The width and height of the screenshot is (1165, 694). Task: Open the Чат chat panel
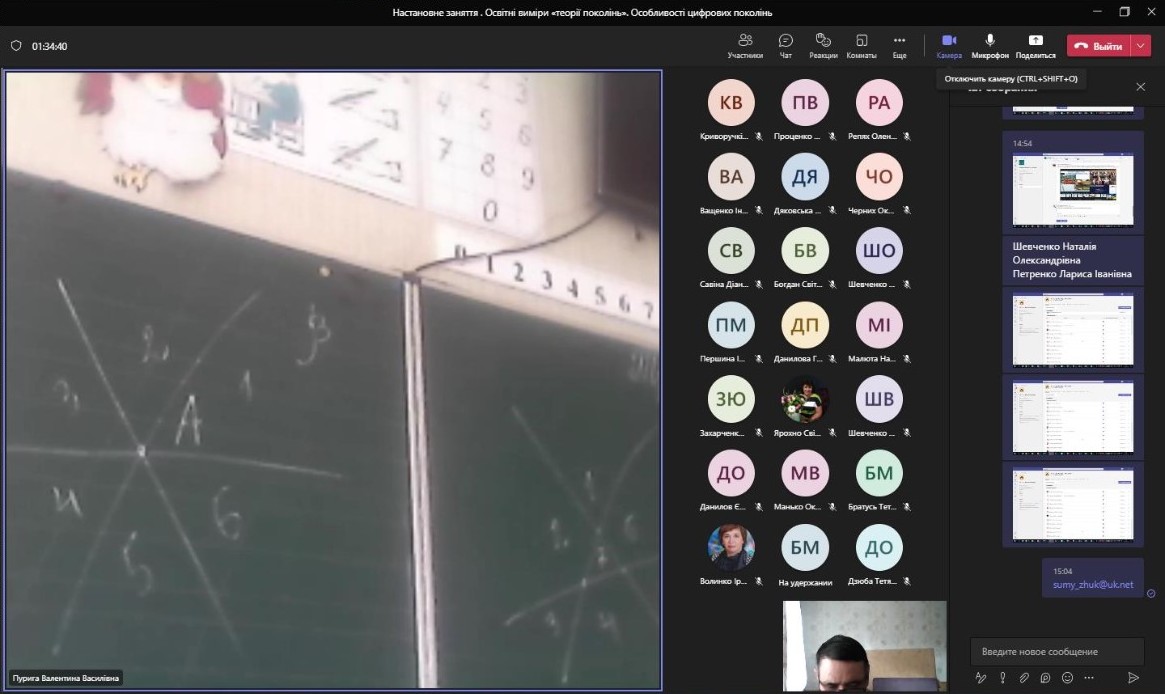(785, 45)
